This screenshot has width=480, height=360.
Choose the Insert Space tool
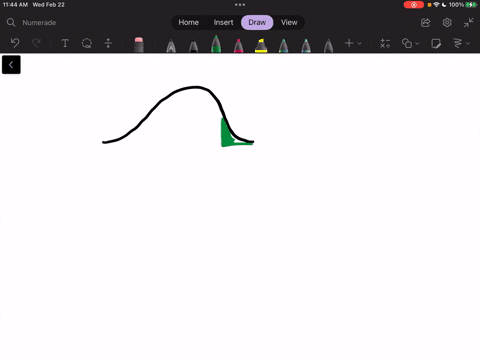pyautogui.click(x=108, y=43)
